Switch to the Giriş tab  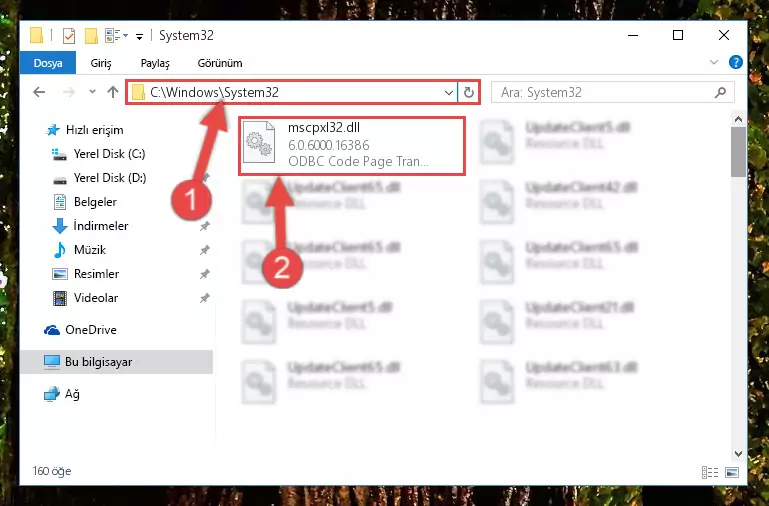(x=101, y=63)
